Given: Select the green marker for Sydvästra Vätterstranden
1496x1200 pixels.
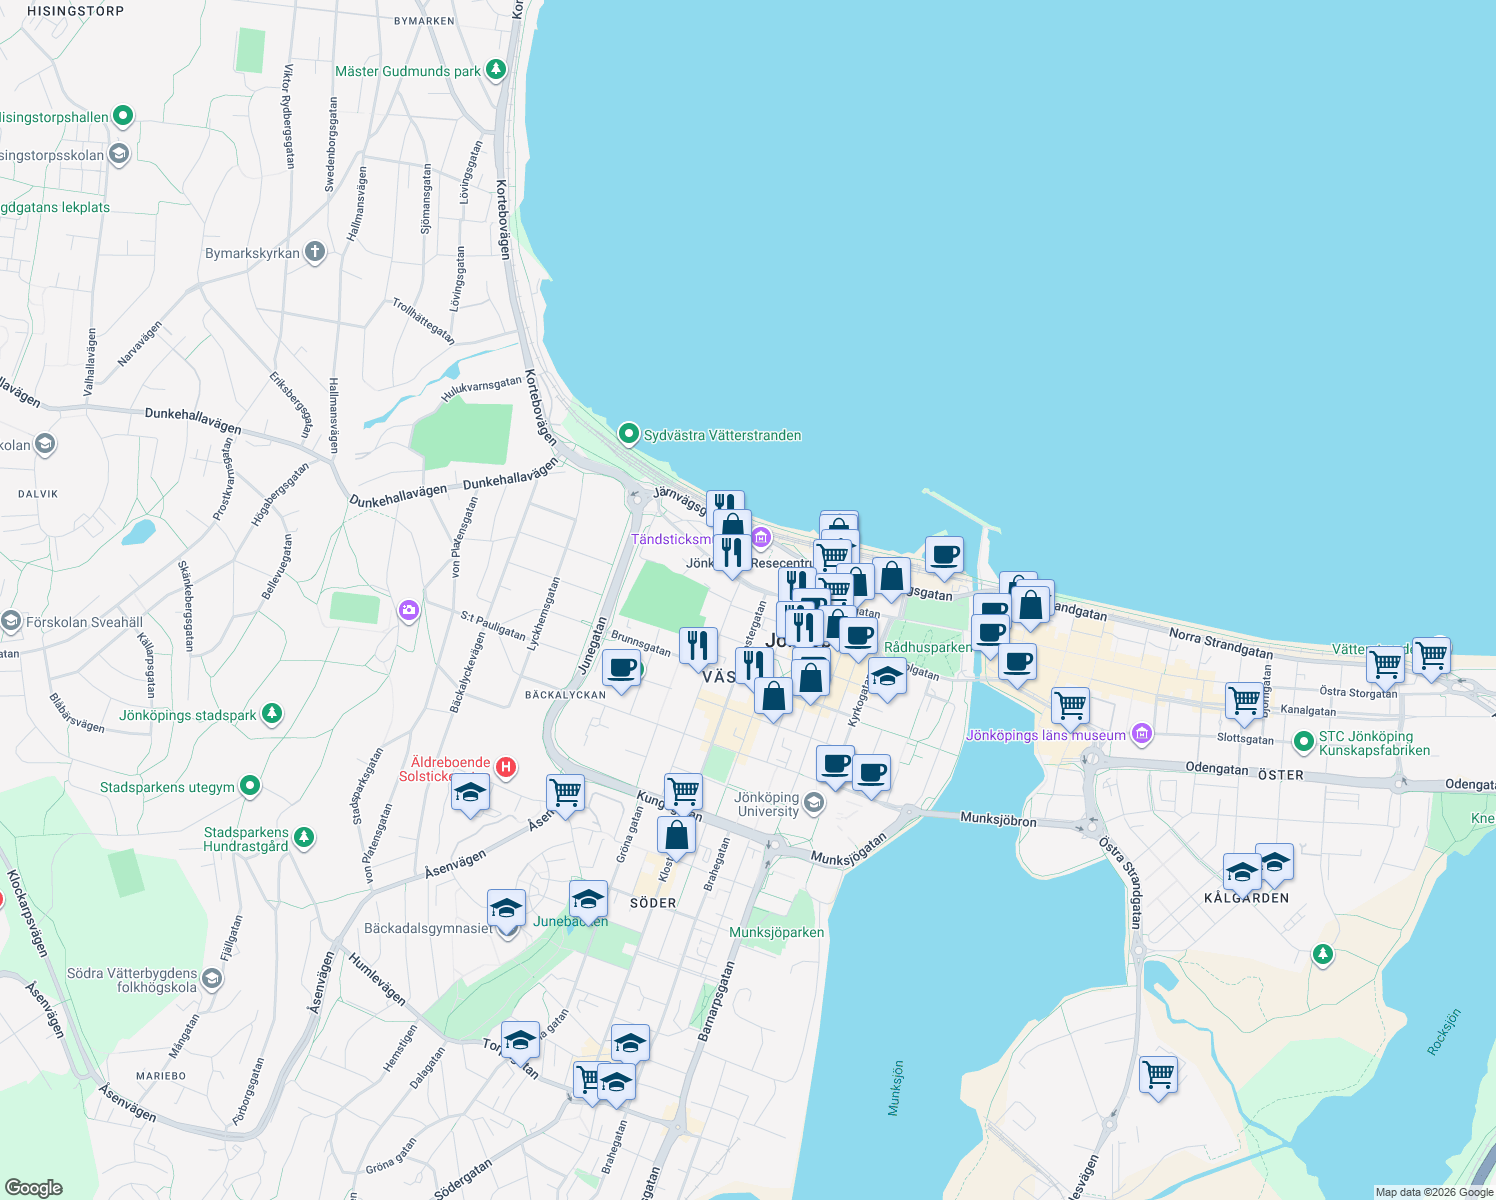Looking at the screenshot, I should pos(629,434).
